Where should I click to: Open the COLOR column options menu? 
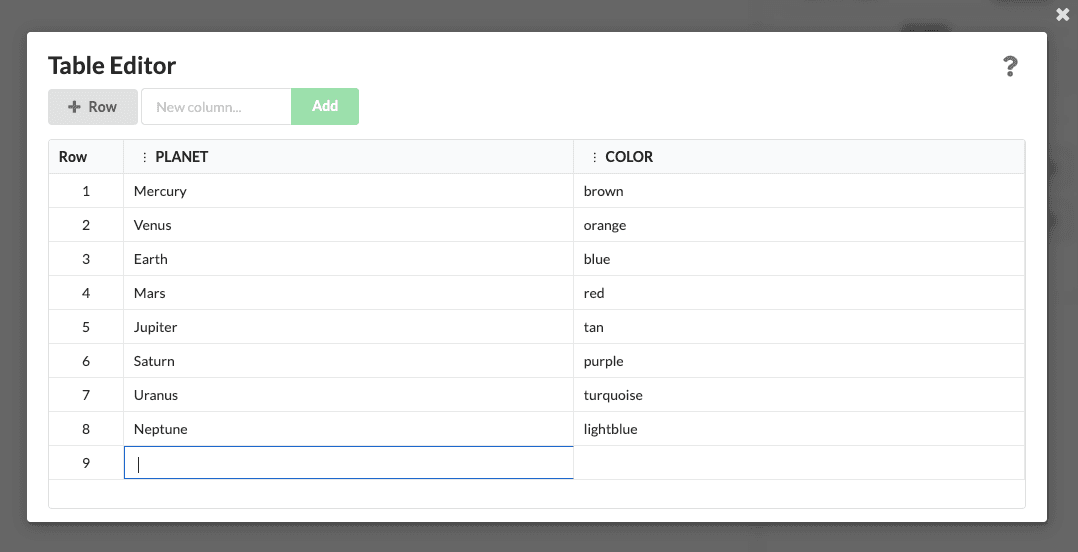pos(595,157)
